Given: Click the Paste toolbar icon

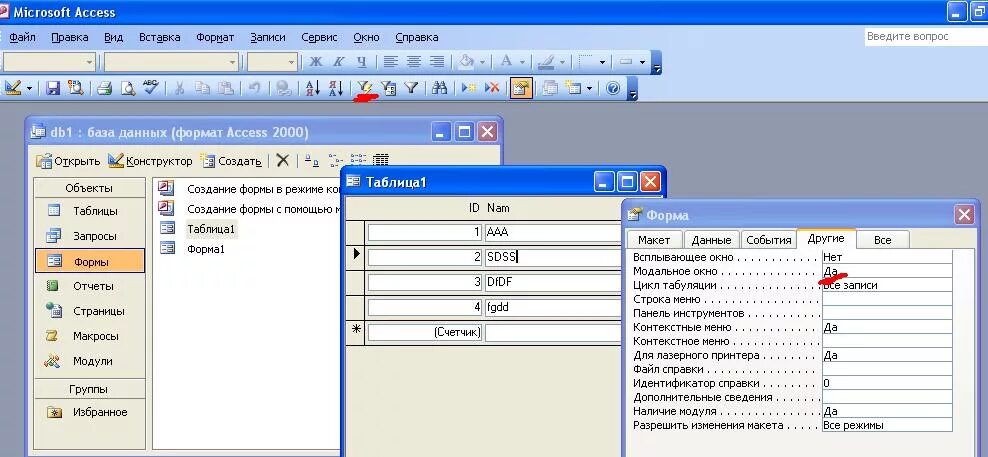Looking at the screenshot, I should point(225,88).
